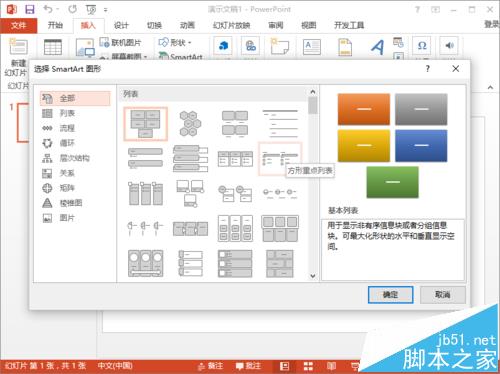Click the comment icon in the ribbon
Screen dimensions: 500x374
[x=279, y=46]
